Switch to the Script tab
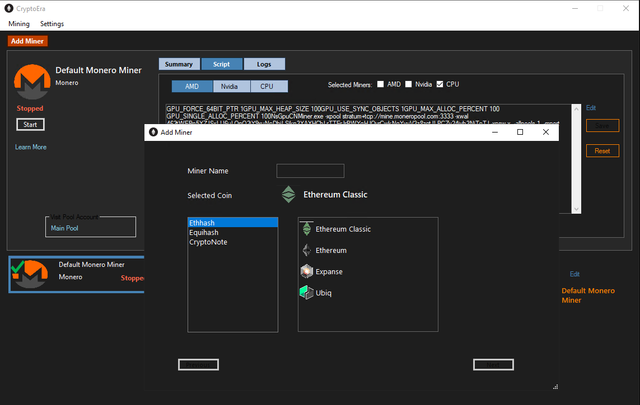The width and height of the screenshot is (640, 405). [x=222, y=64]
